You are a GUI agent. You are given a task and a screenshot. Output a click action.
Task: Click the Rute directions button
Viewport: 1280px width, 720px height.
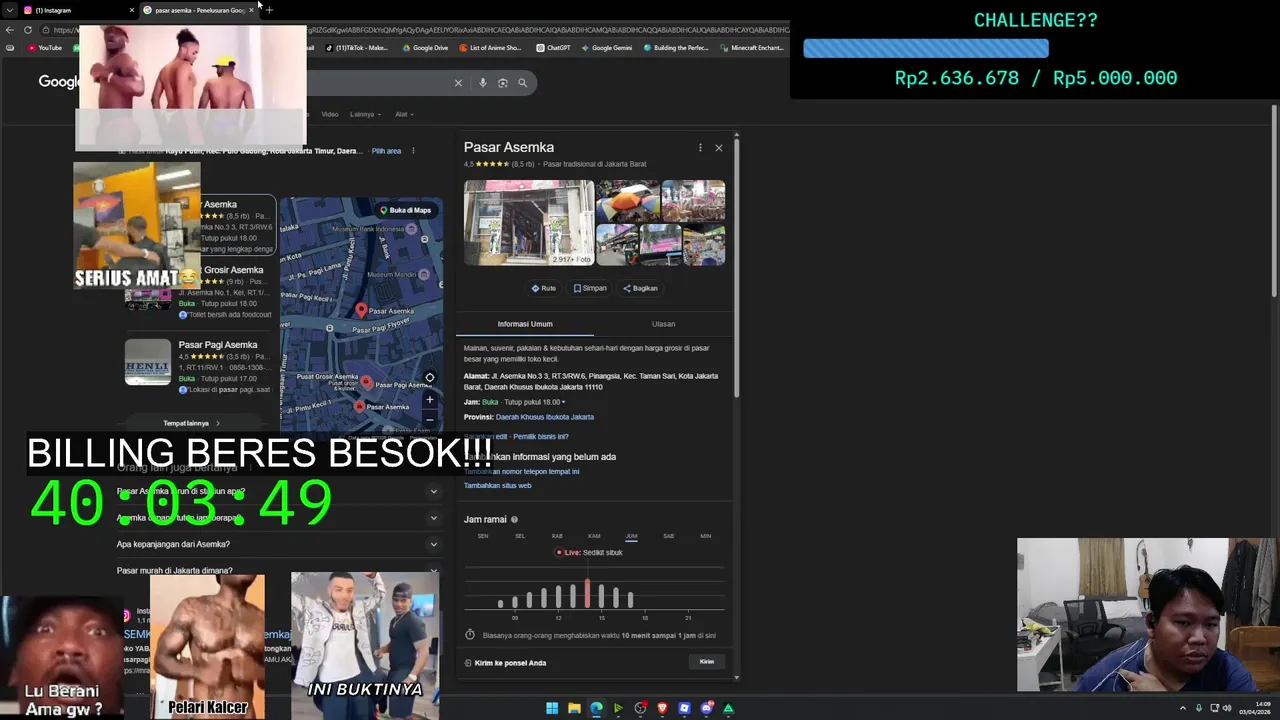coord(544,288)
